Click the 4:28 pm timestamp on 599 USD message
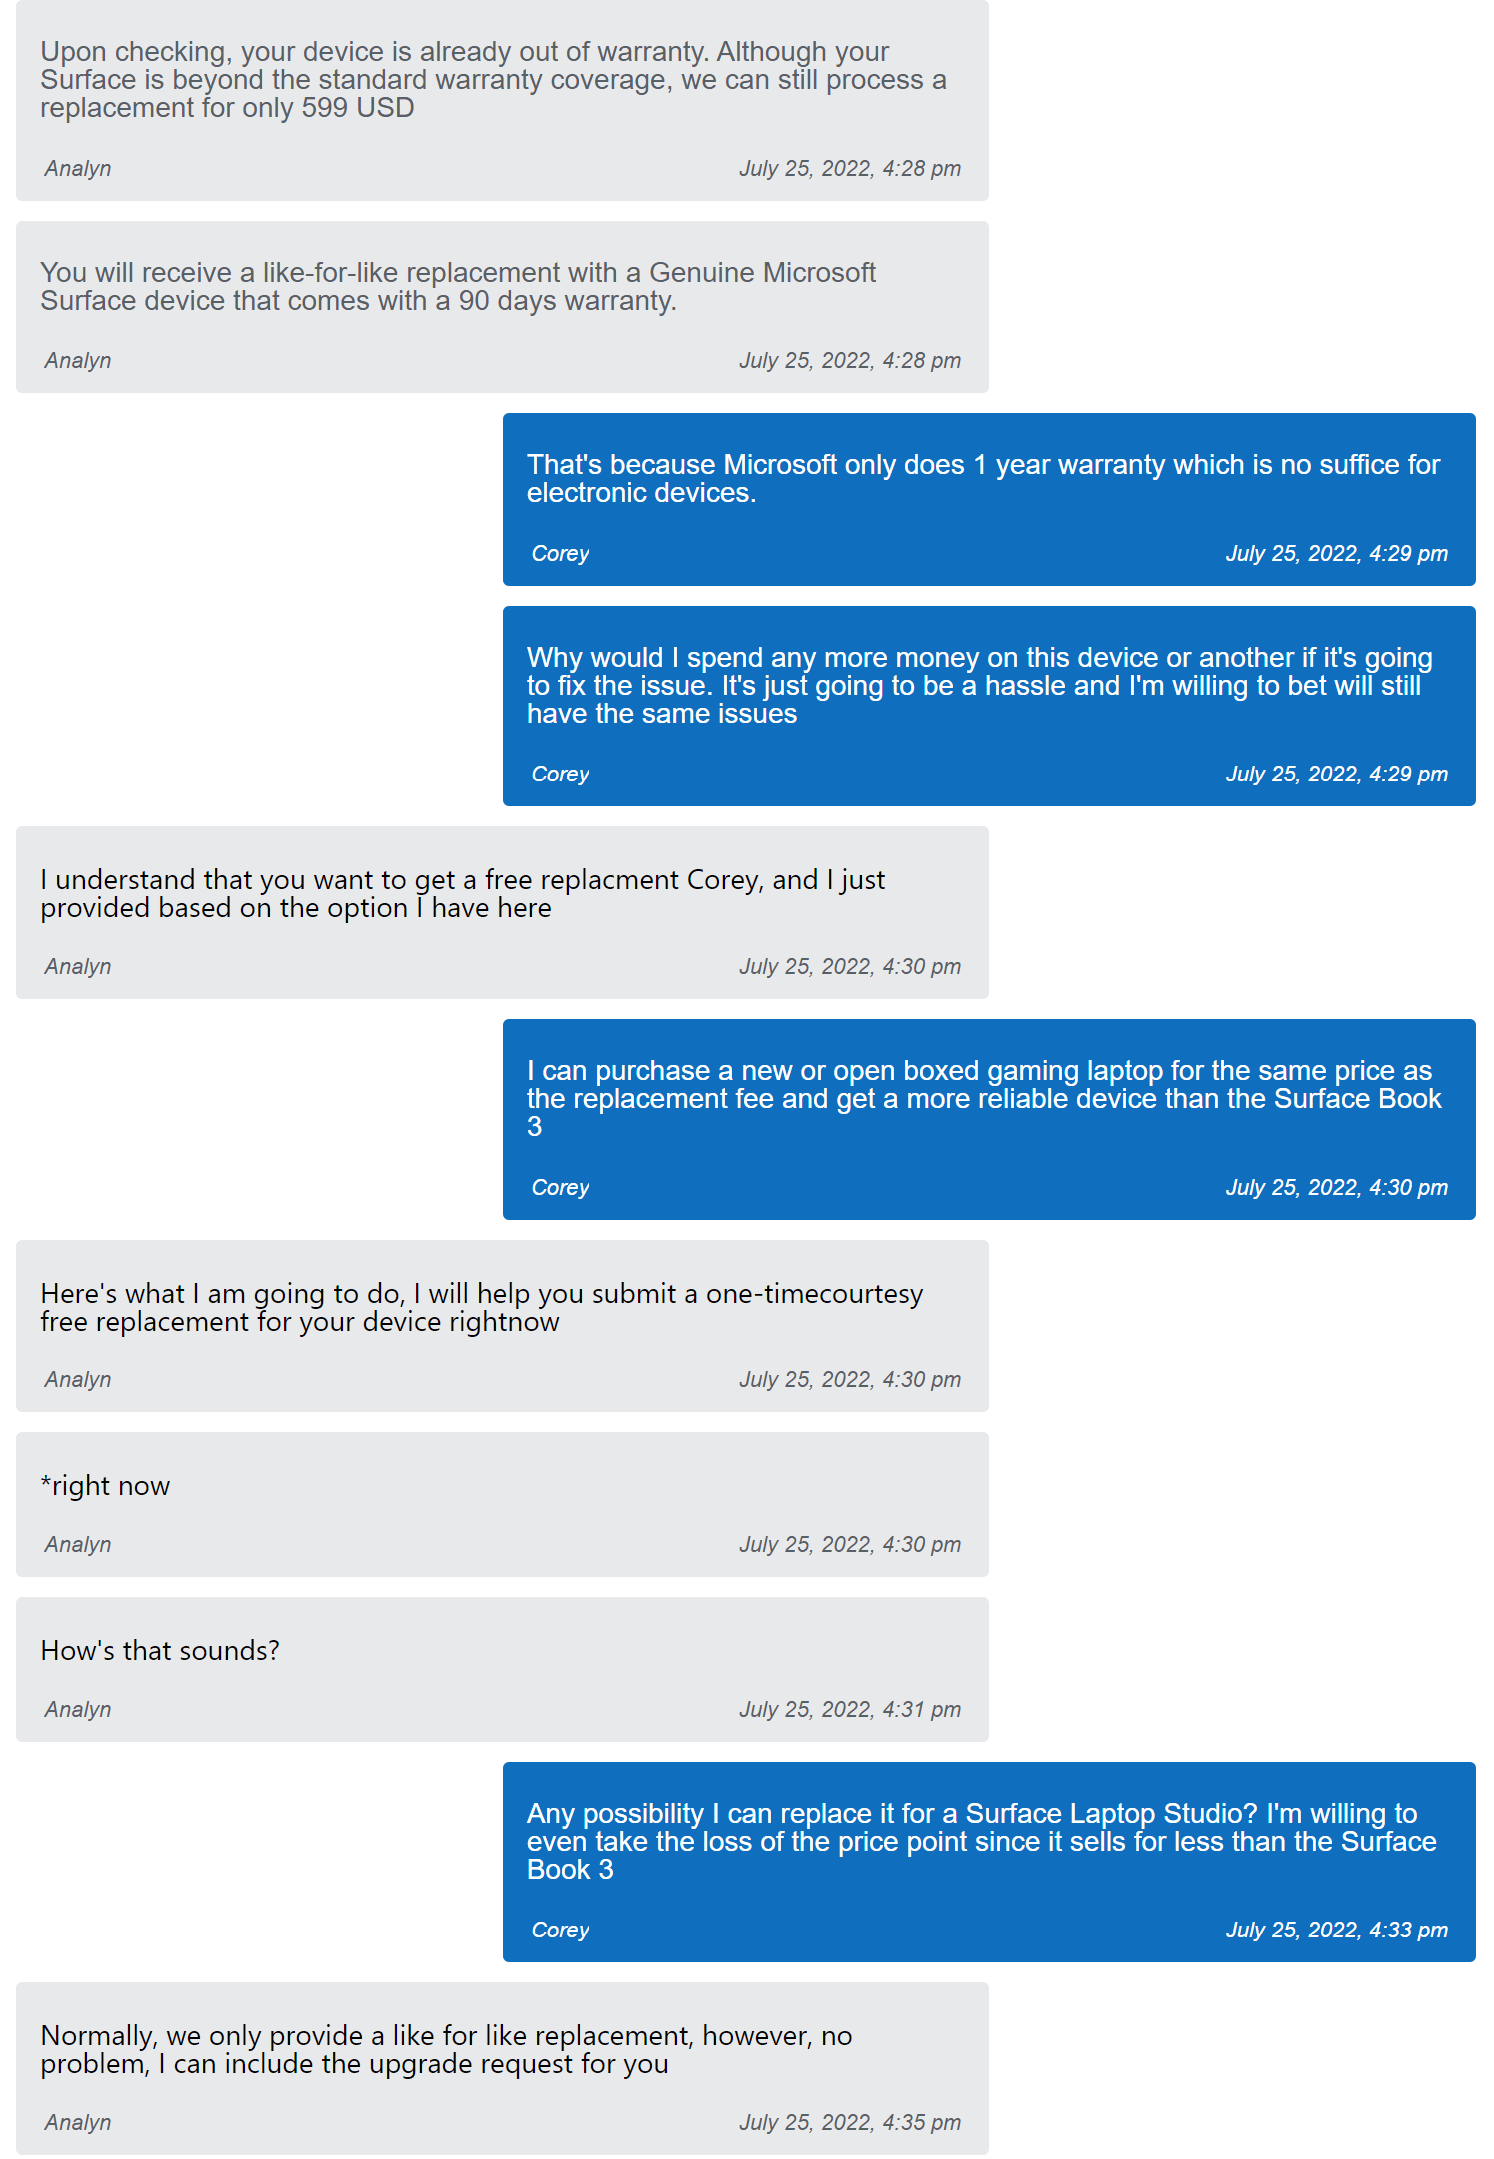Screen dimensions: 1494x2159 [850, 168]
